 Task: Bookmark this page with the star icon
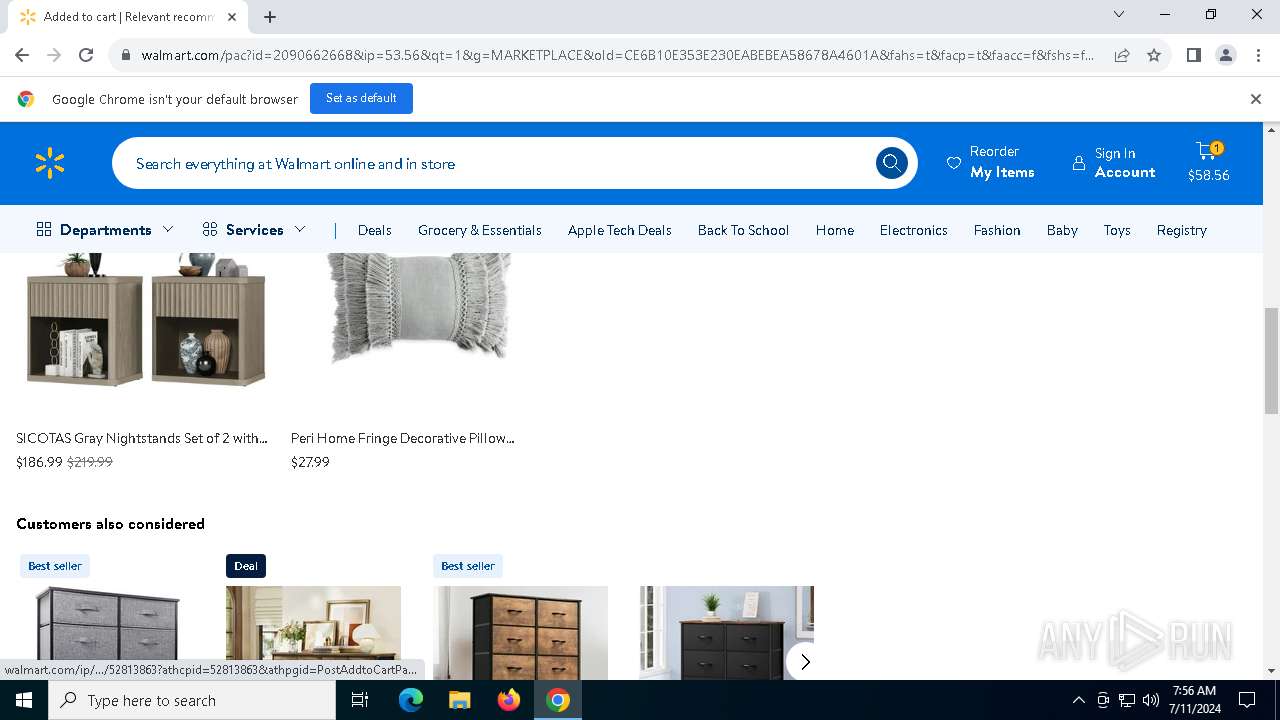[1154, 55]
